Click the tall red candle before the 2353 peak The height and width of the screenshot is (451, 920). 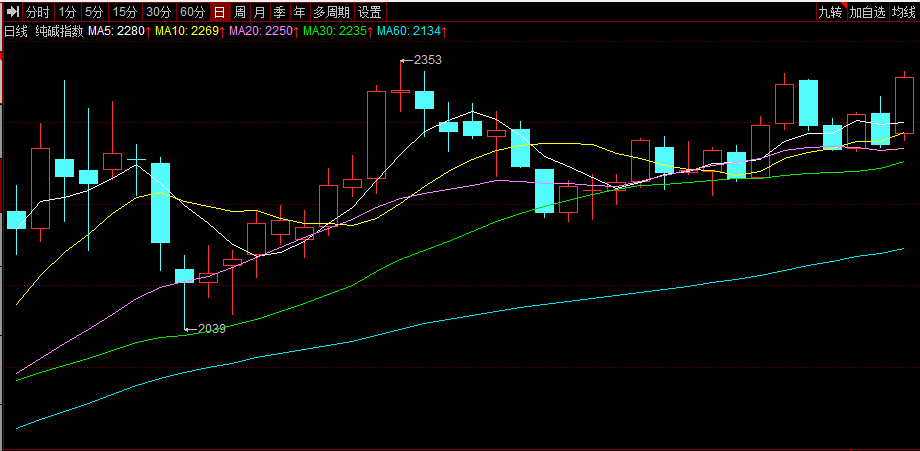[377, 135]
